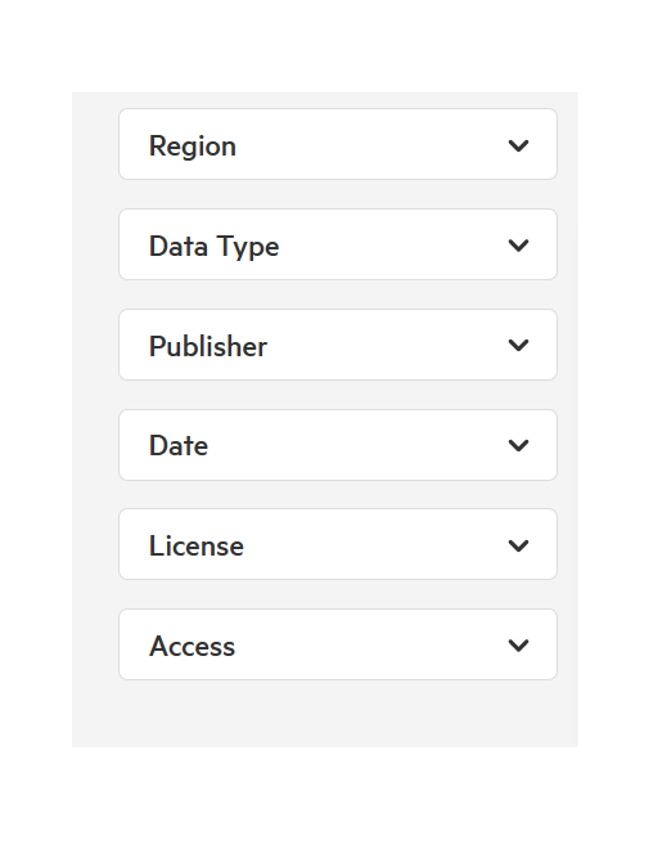Select the Region label text
The image size is (668, 858).
193,147
